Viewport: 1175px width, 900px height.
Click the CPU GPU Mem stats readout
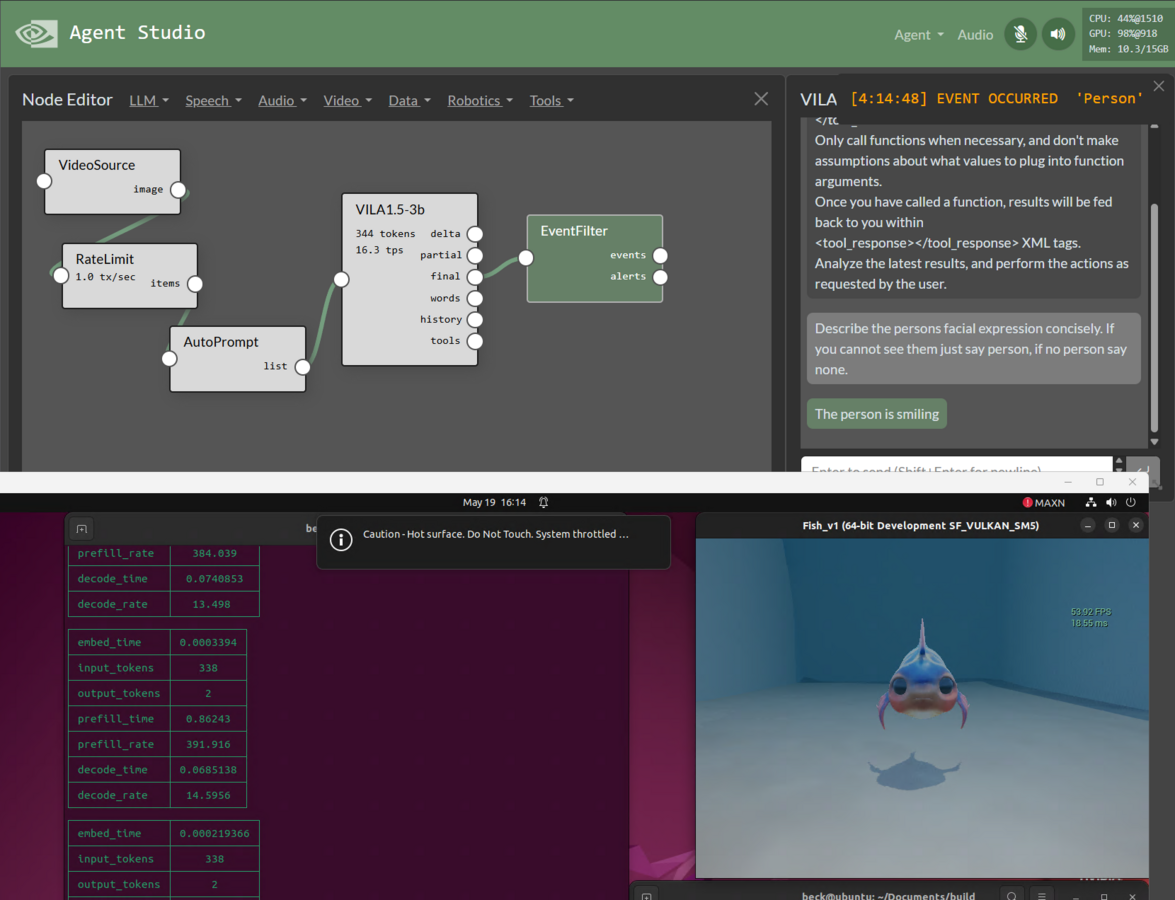pos(1127,34)
